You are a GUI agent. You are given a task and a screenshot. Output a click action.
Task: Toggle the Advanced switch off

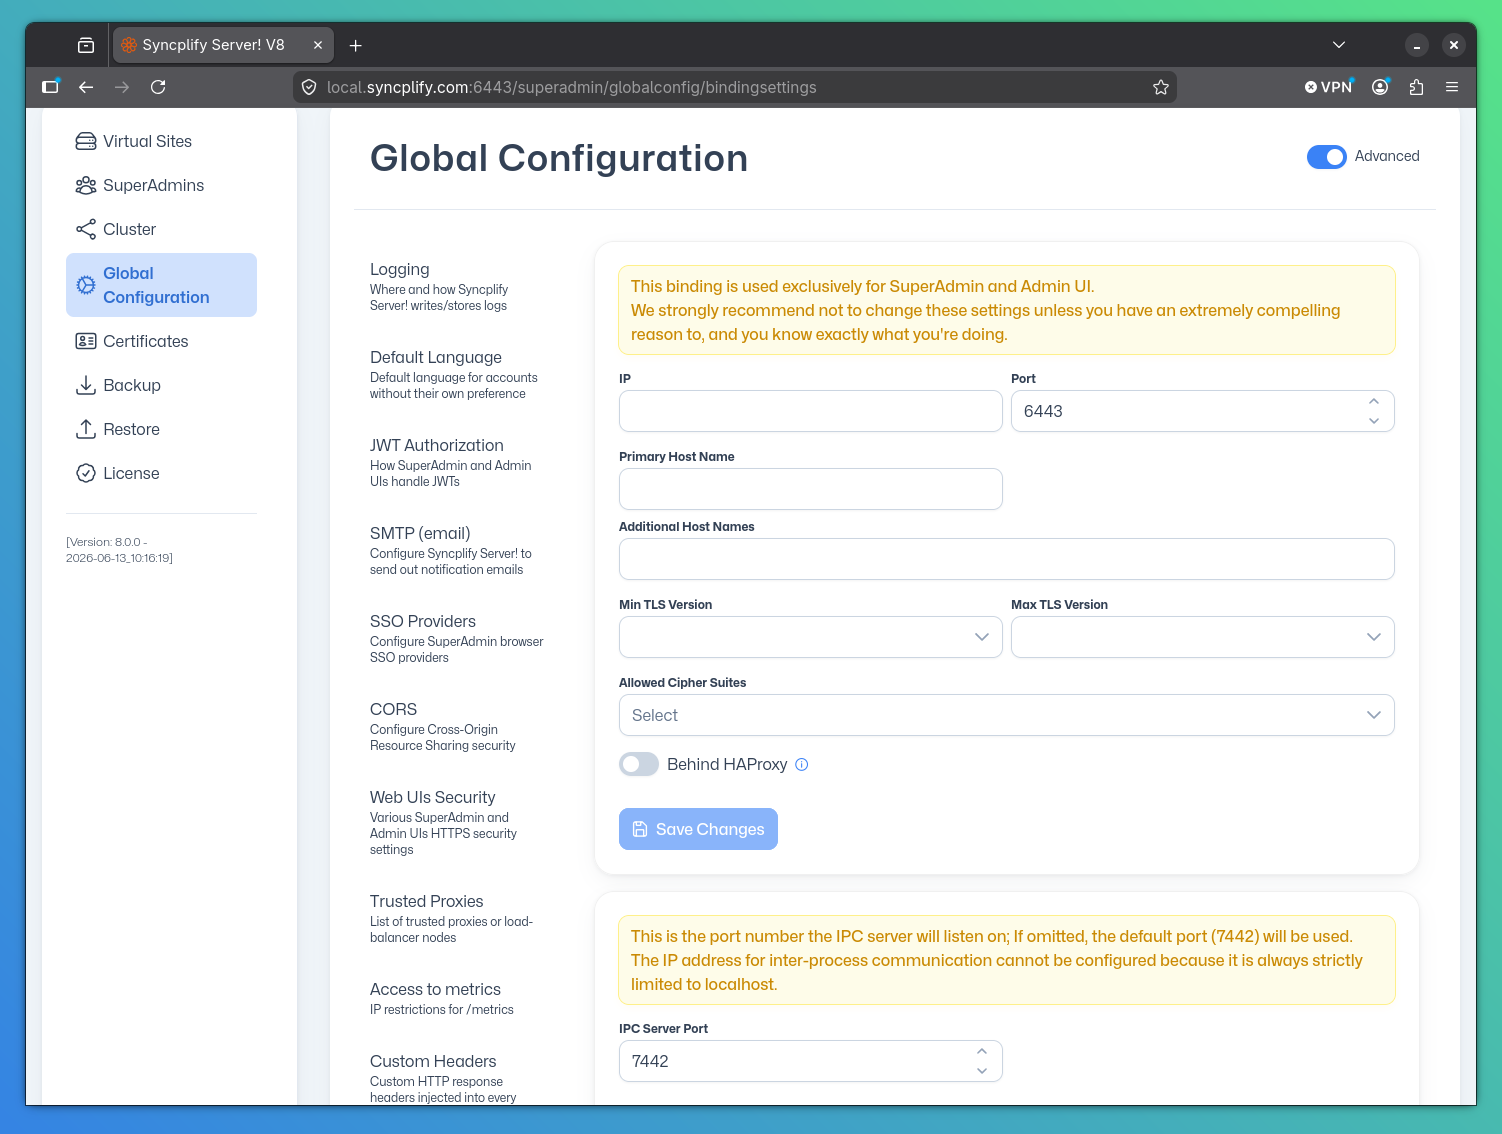click(x=1327, y=157)
